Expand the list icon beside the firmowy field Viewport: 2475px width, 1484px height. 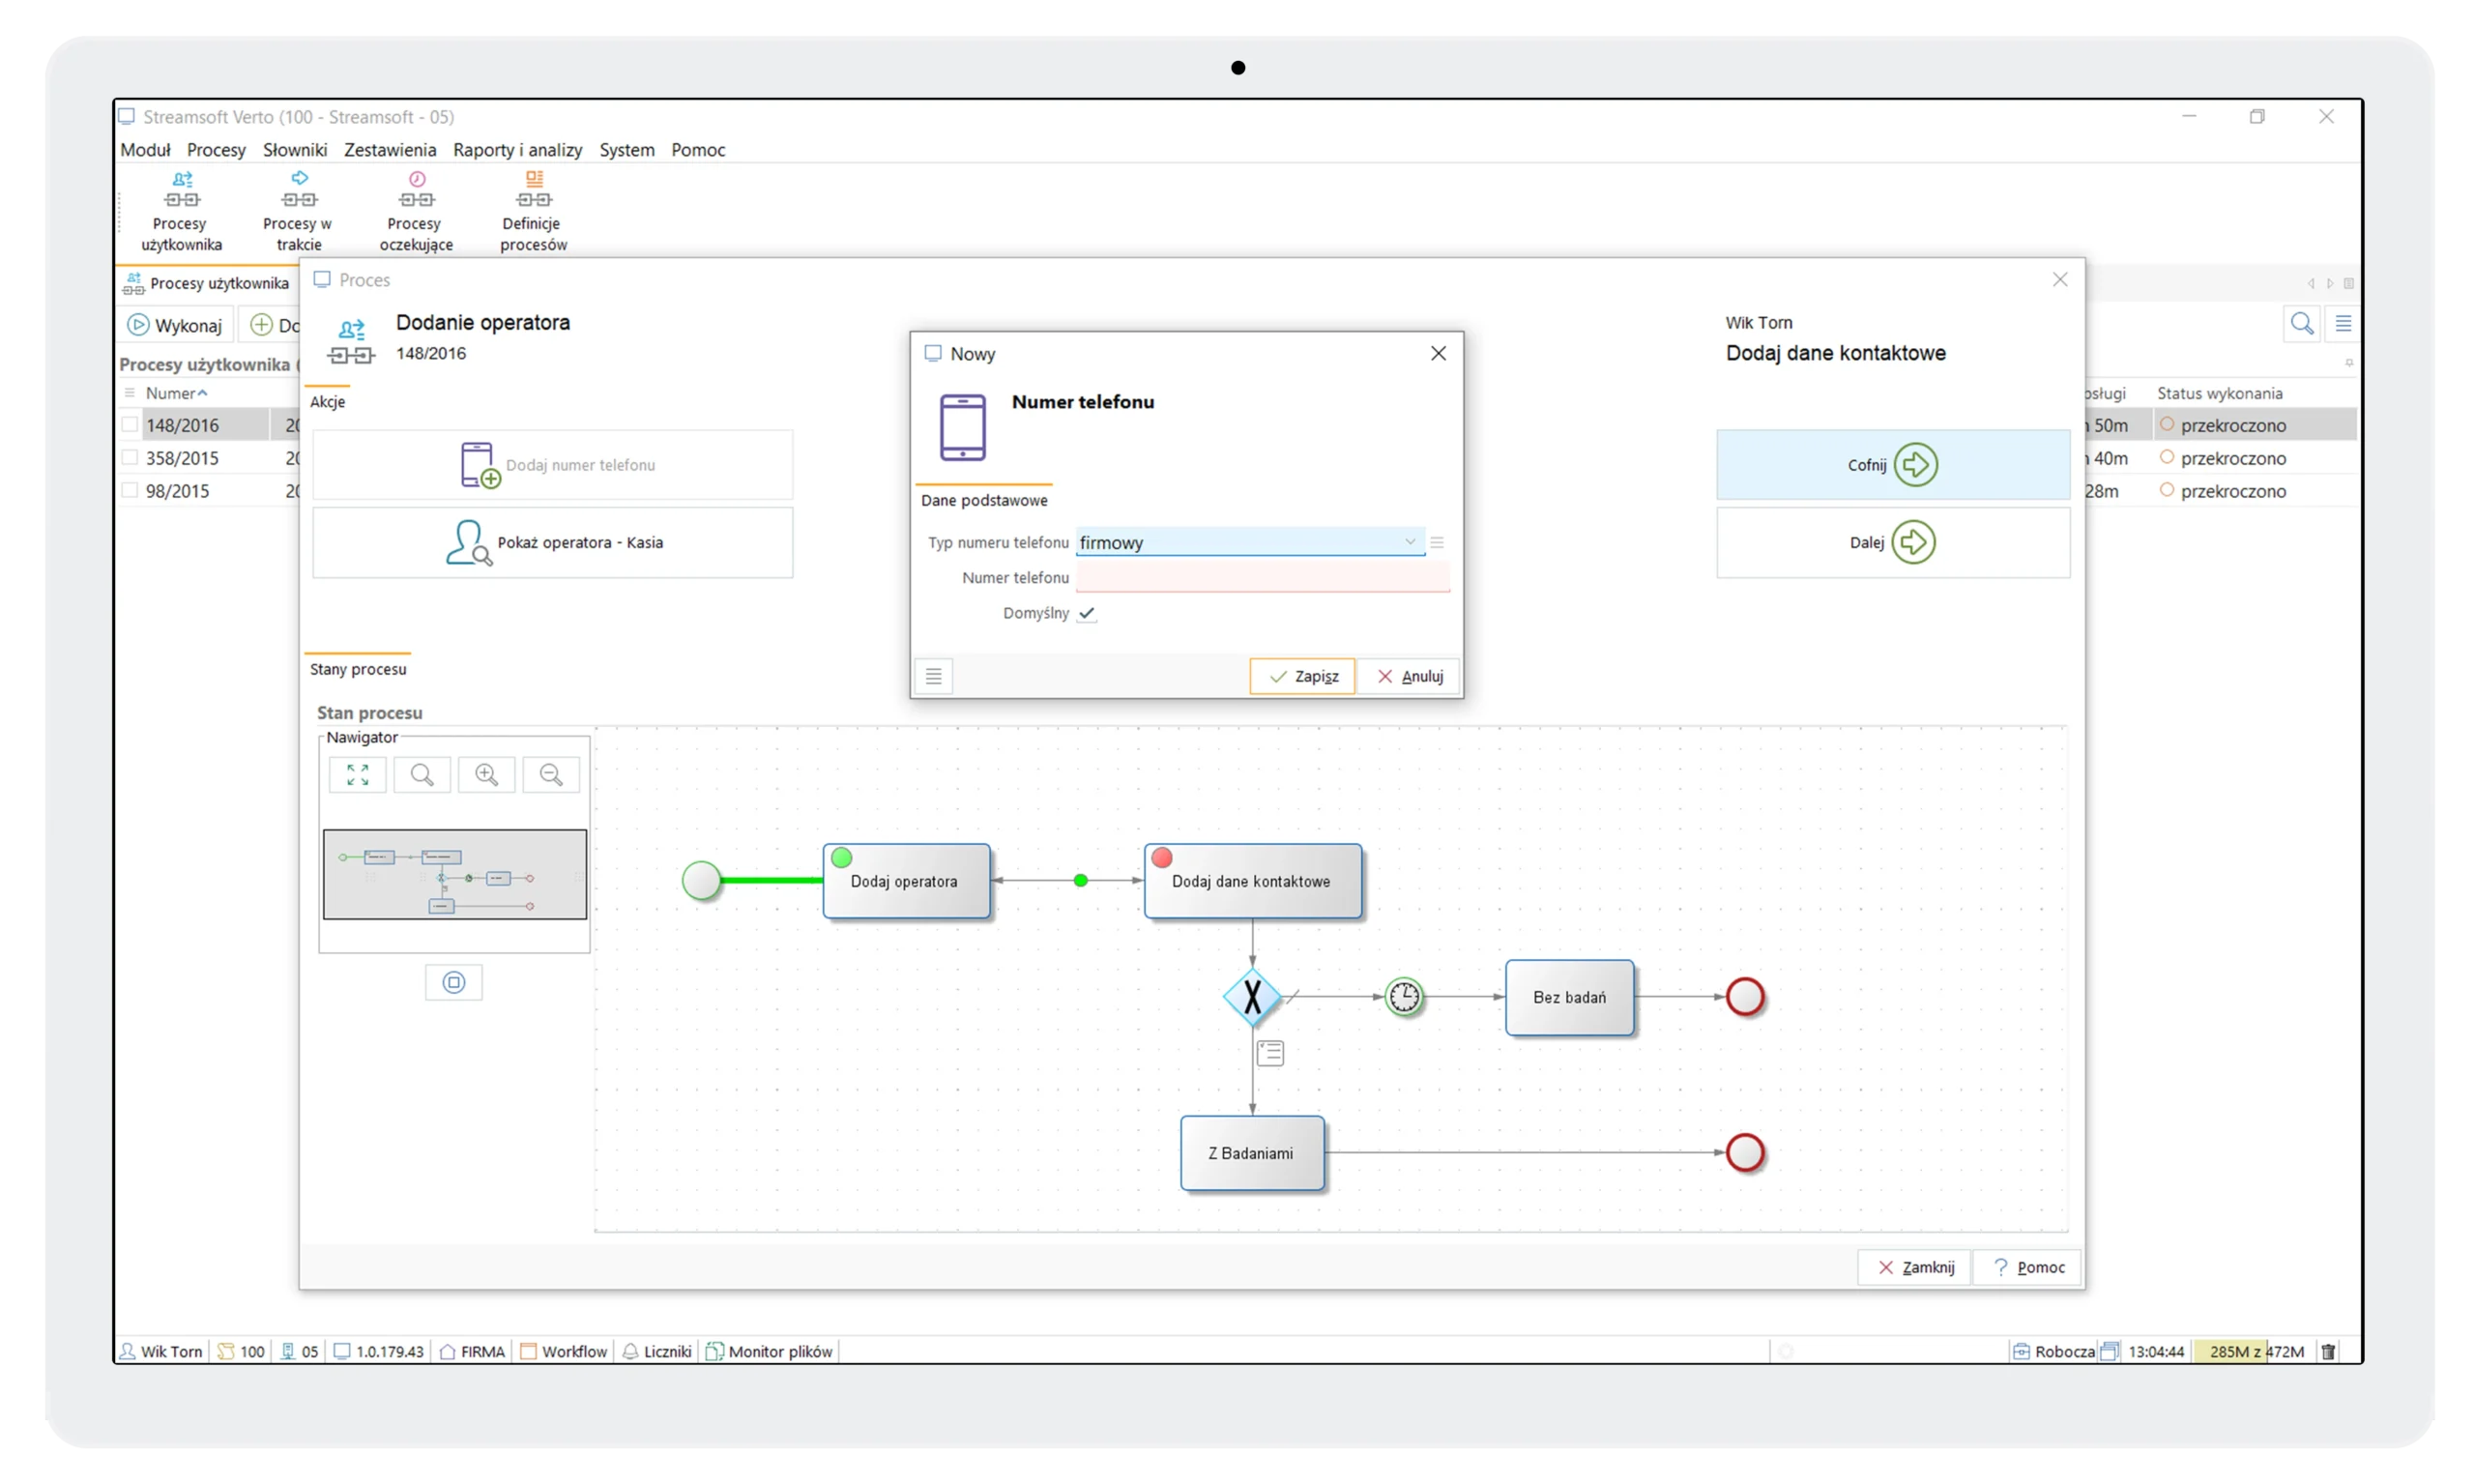tap(1437, 541)
